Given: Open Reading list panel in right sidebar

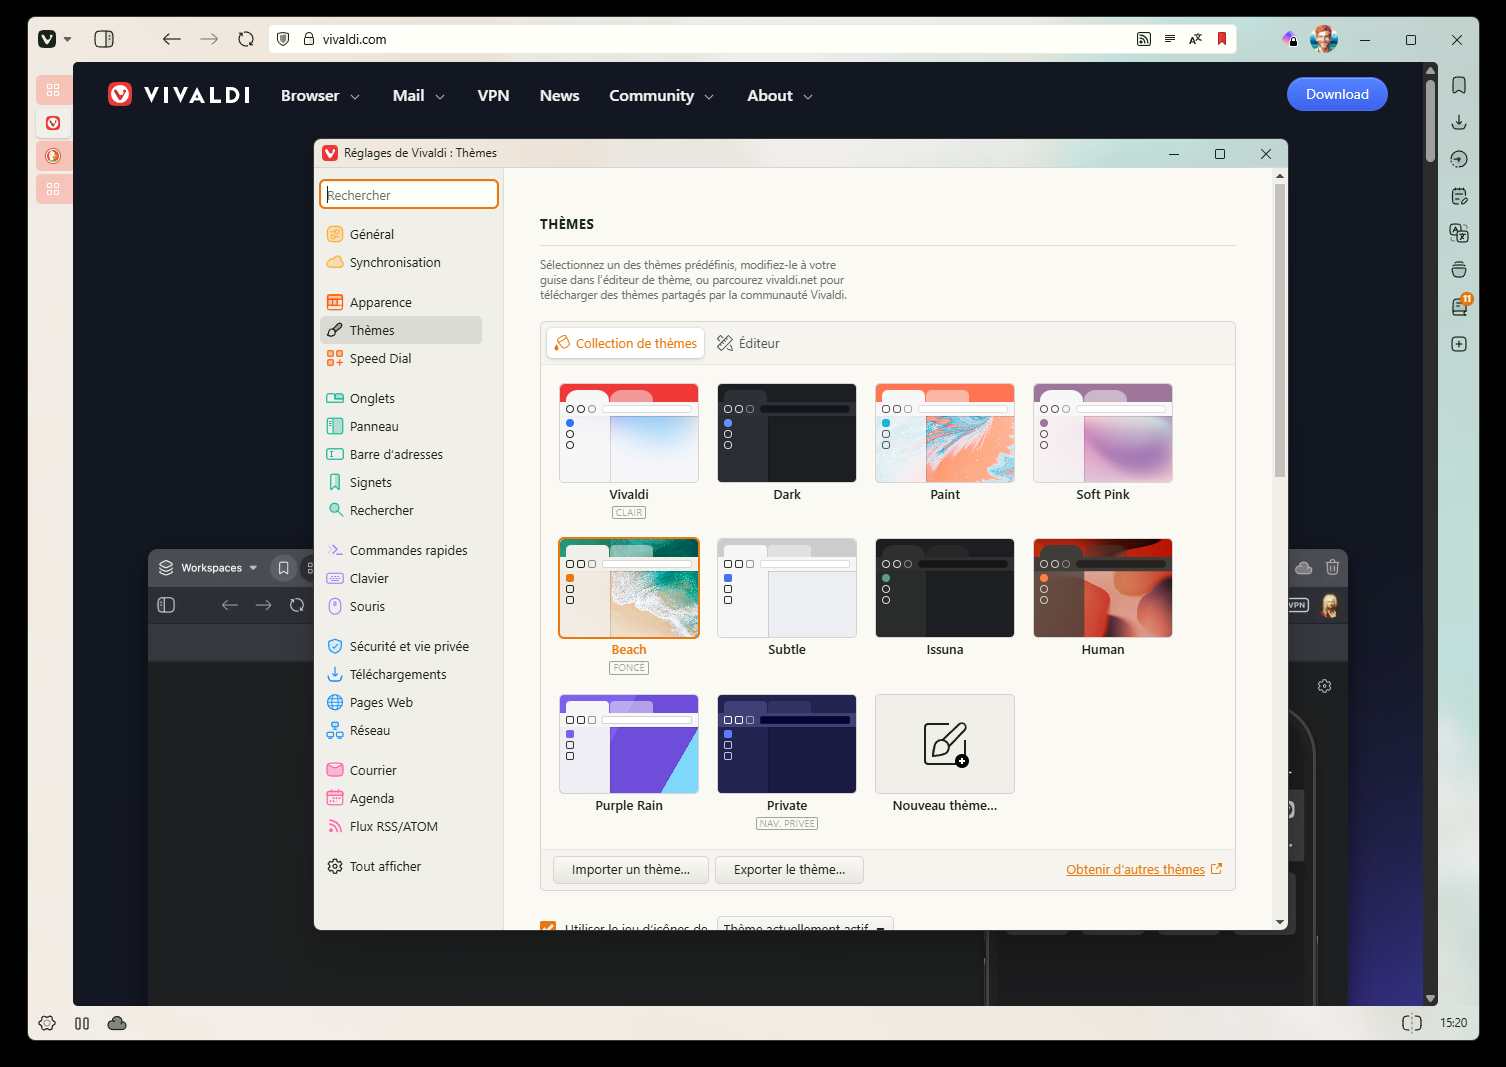Looking at the screenshot, I should click(x=1459, y=270).
